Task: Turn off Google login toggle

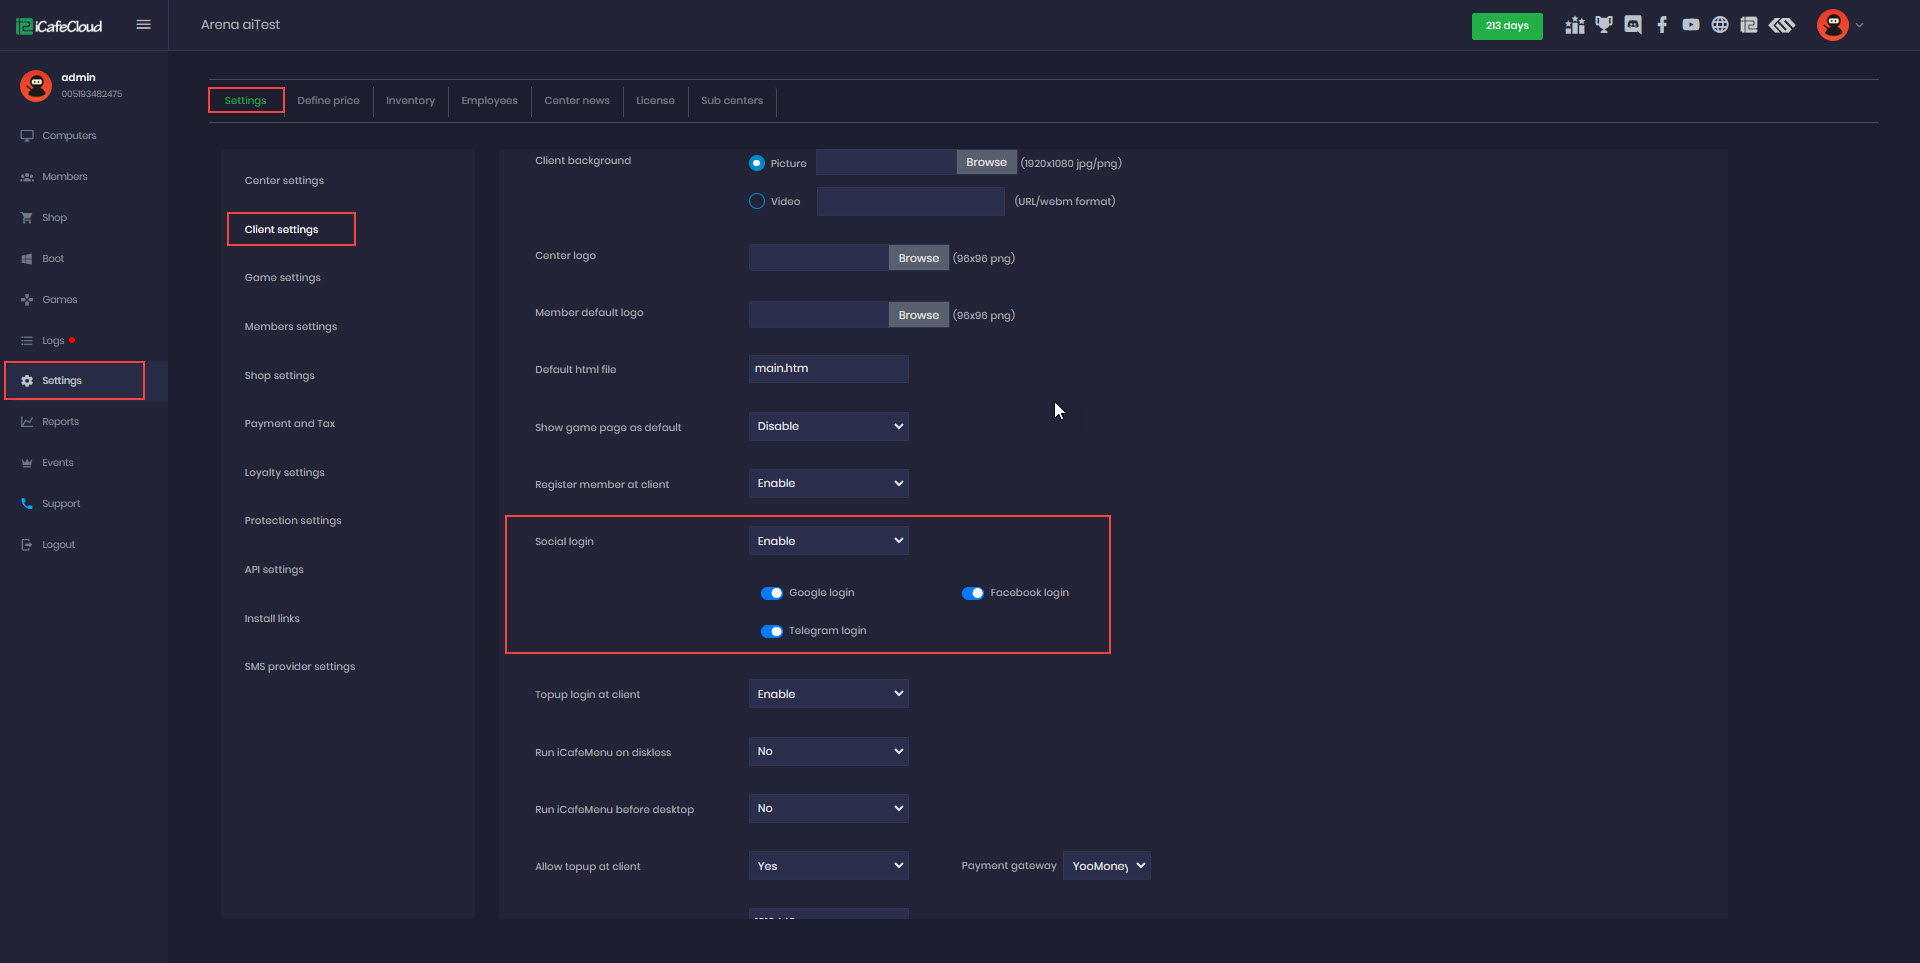Action: (772, 593)
